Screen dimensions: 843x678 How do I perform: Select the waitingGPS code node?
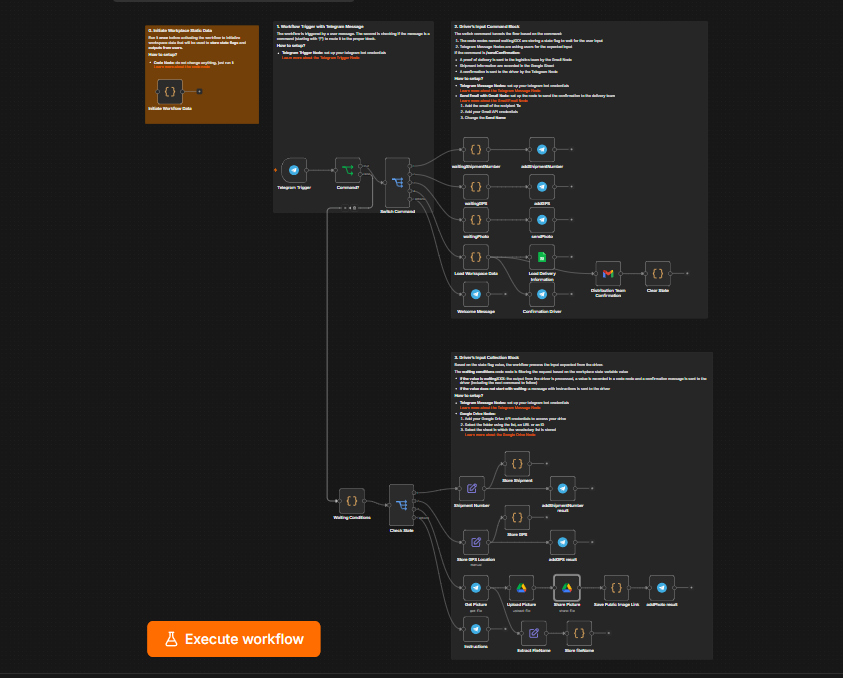coord(476,187)
